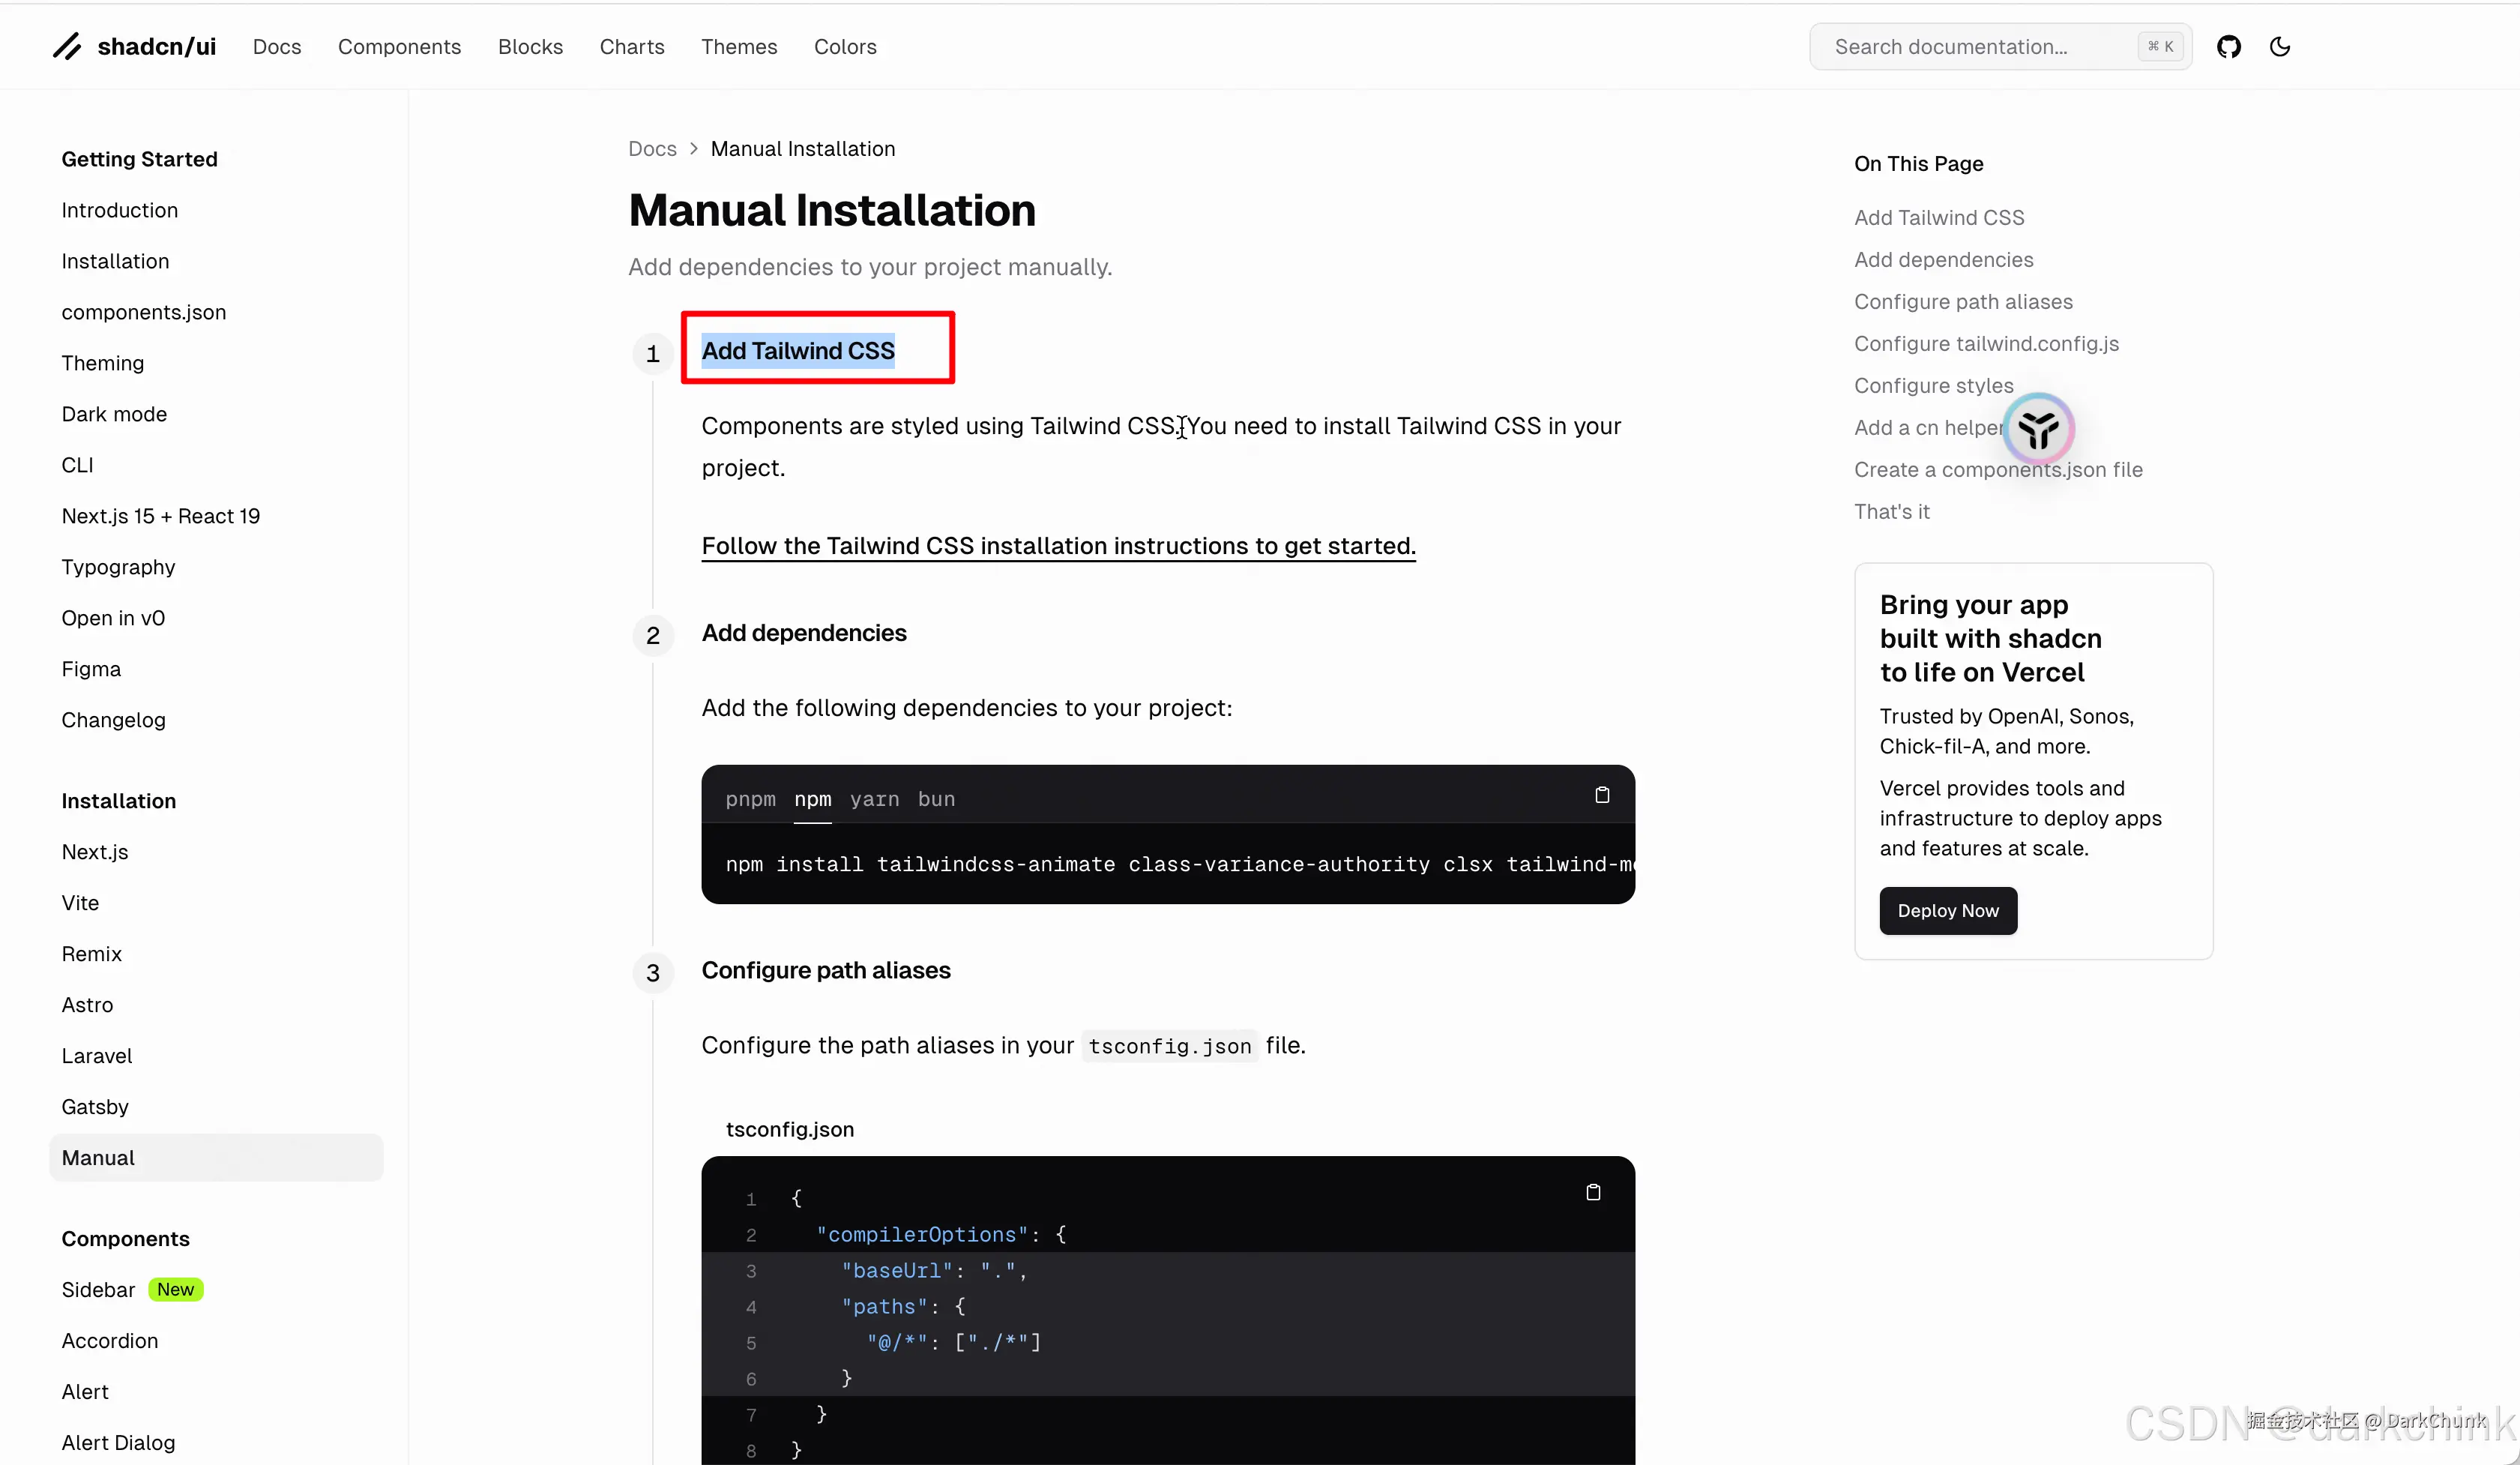Viewport: 2520px width, 1465px height.
Task: Copy the tsconfig.json code block
Action: (1593, 1192)
